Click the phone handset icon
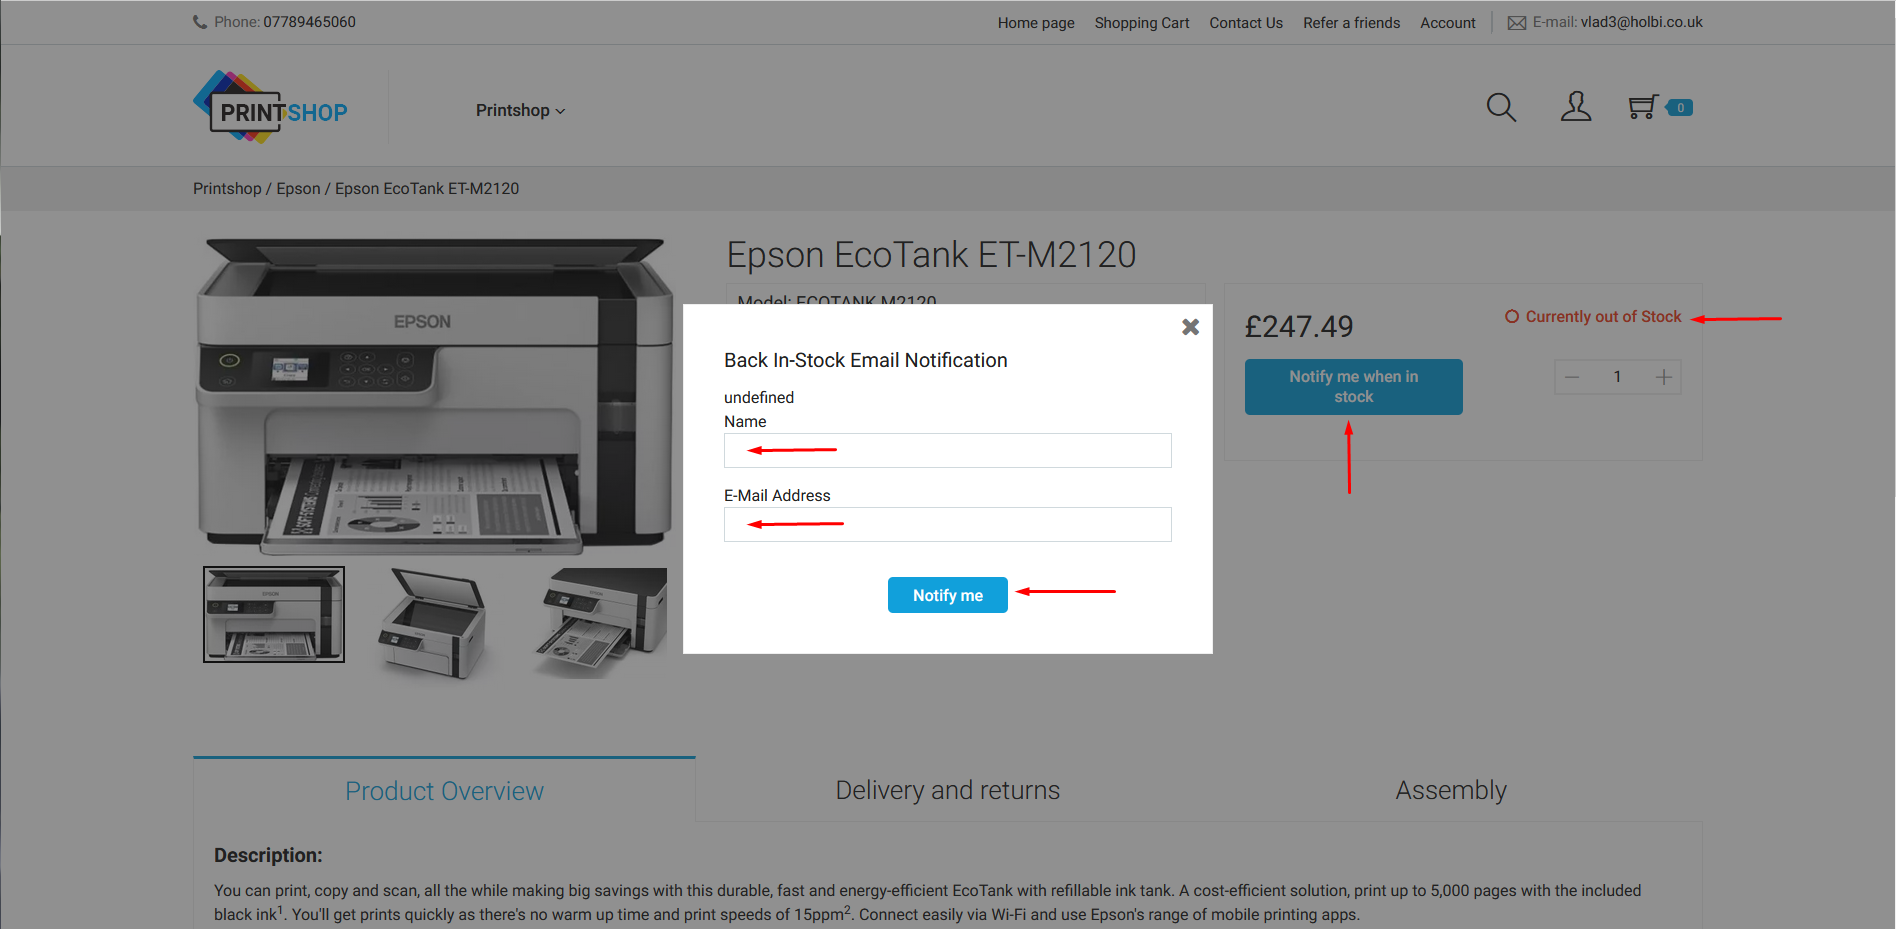The height and width of the screenshot is (929, 1896). [200, 22]
